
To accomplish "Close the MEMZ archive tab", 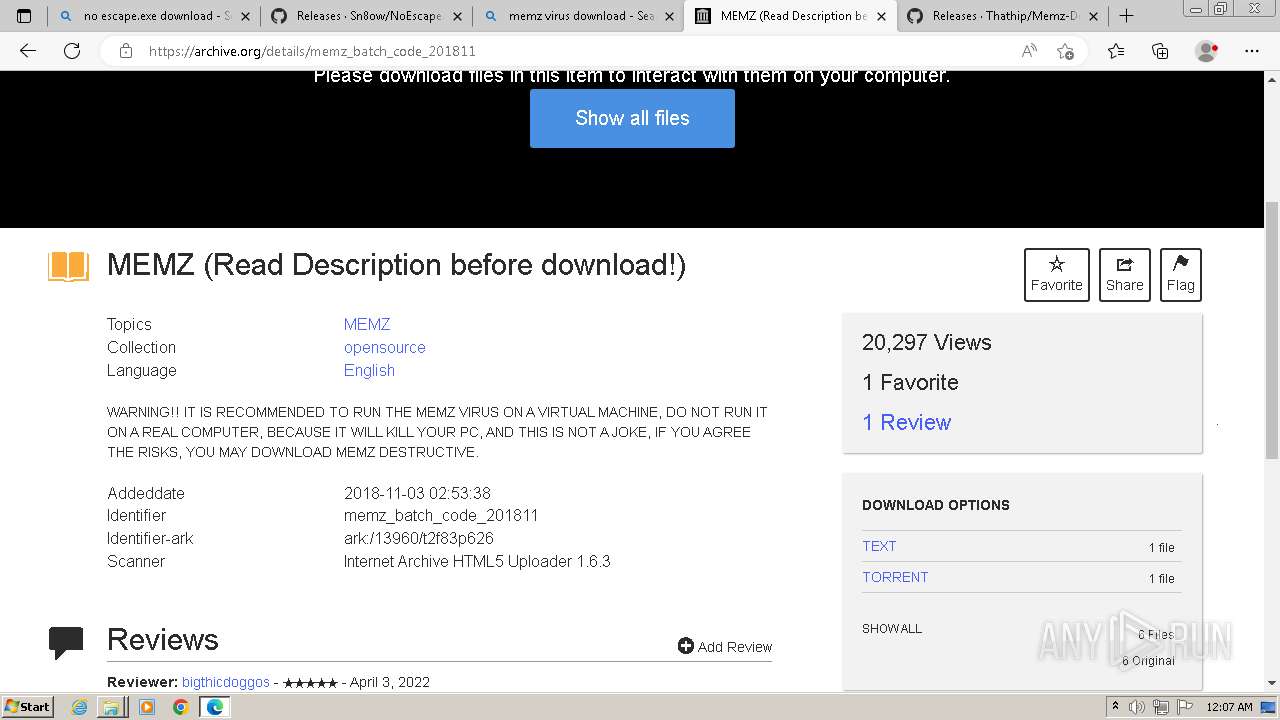I will (881, 16).
